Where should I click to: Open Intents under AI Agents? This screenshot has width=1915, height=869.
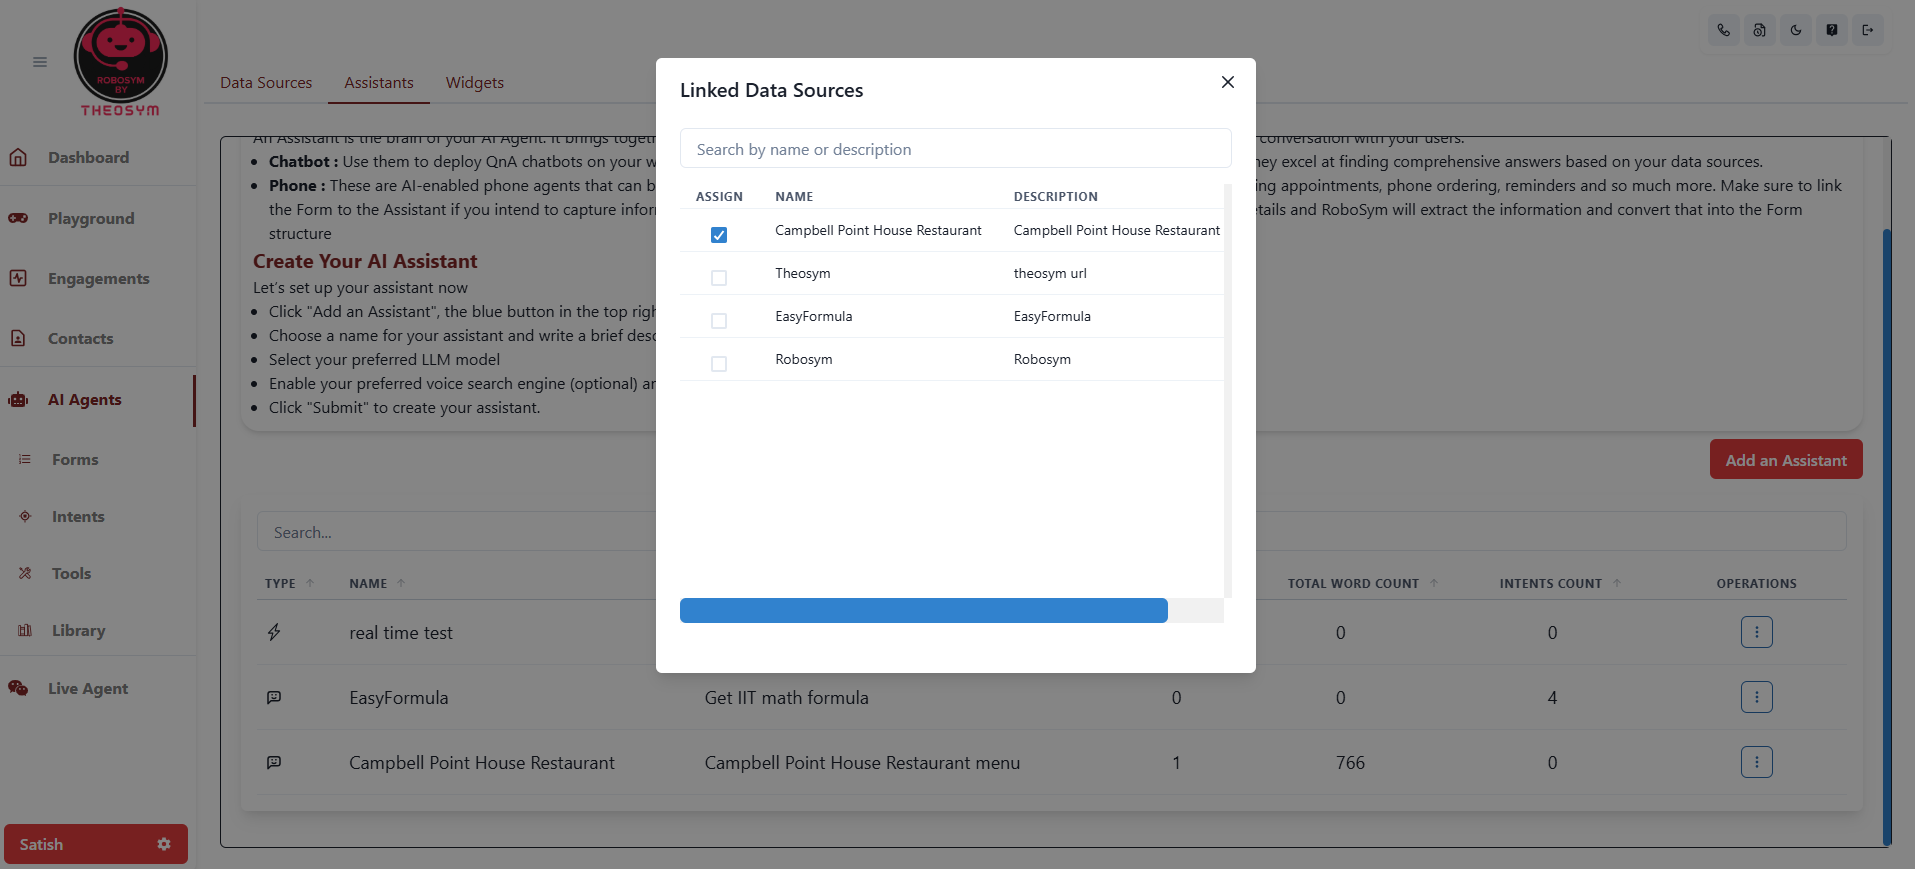coord(78,516)
